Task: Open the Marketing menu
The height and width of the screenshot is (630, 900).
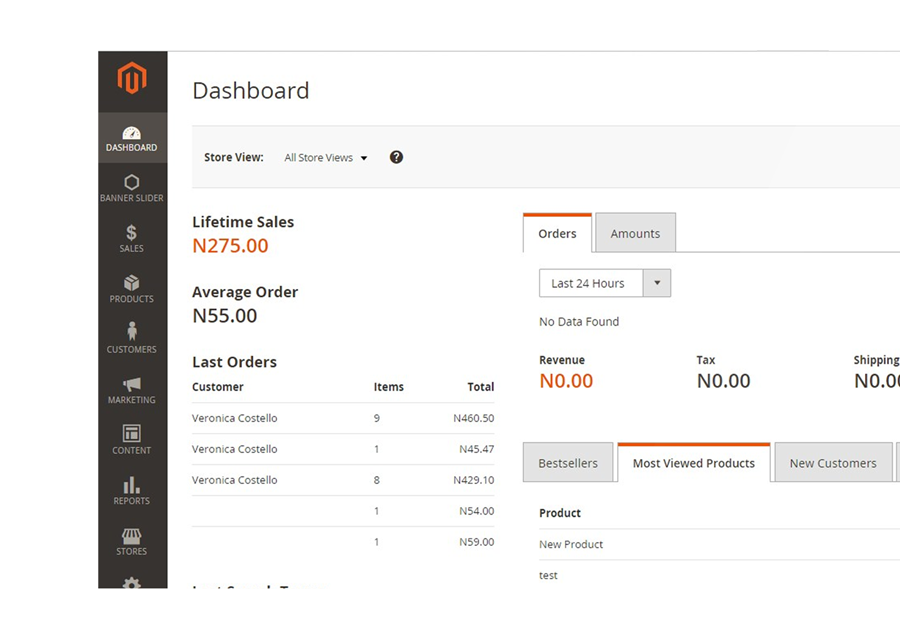Action: (x=132, y=390)
